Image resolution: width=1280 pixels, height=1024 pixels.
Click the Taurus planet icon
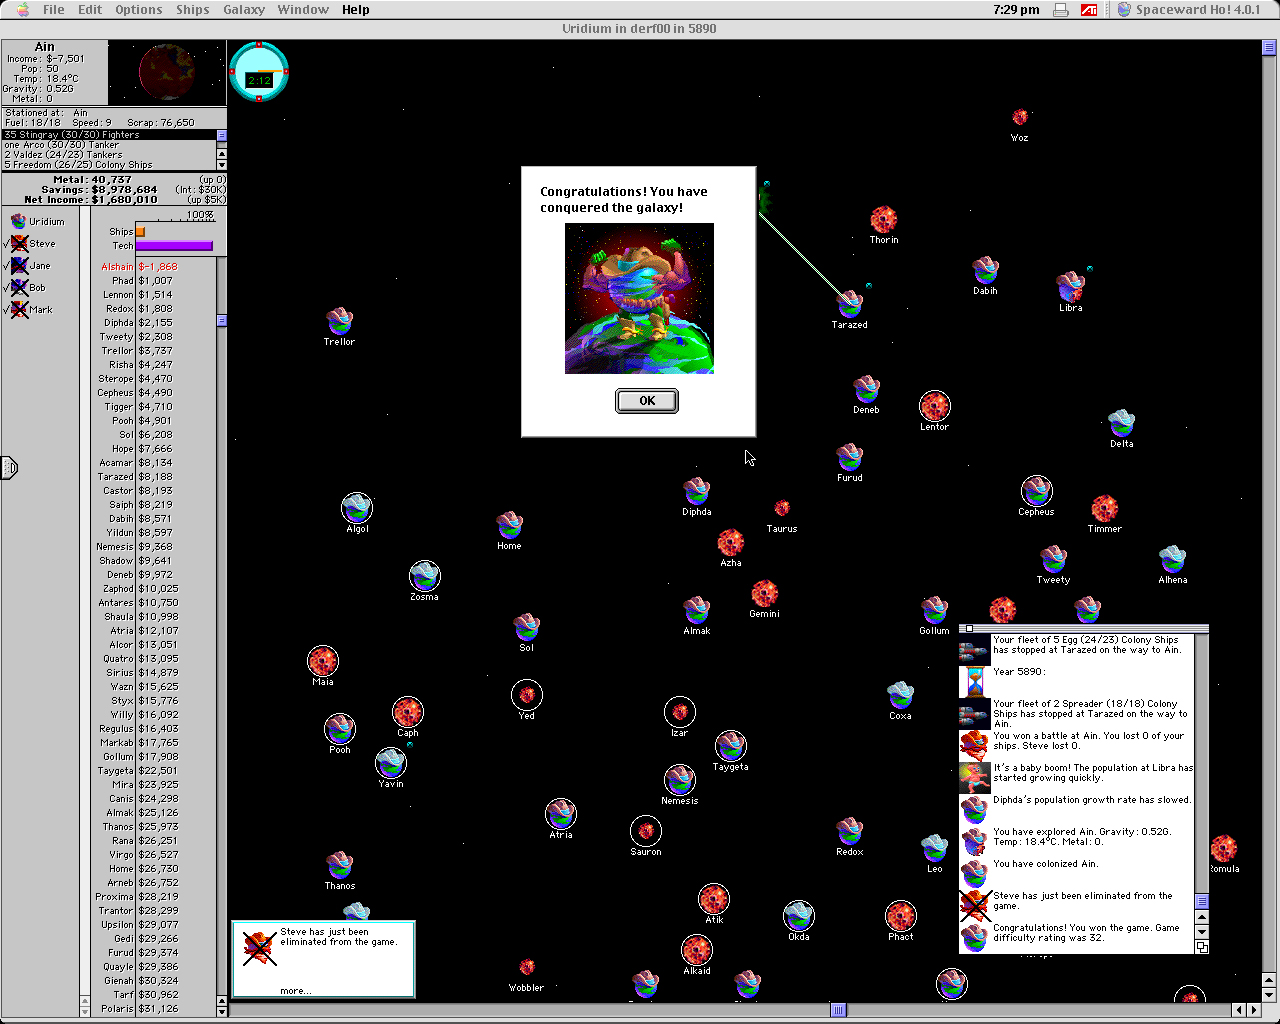point(782,508)
